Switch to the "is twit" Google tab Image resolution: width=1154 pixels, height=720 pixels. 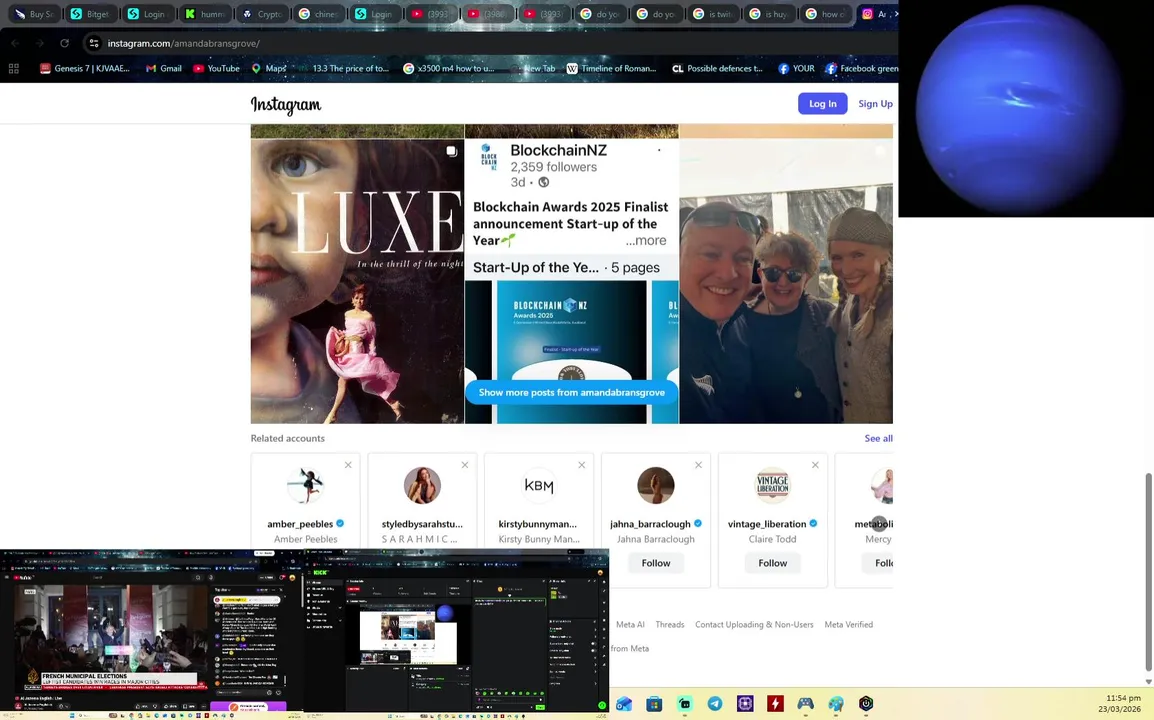[714, 14]
